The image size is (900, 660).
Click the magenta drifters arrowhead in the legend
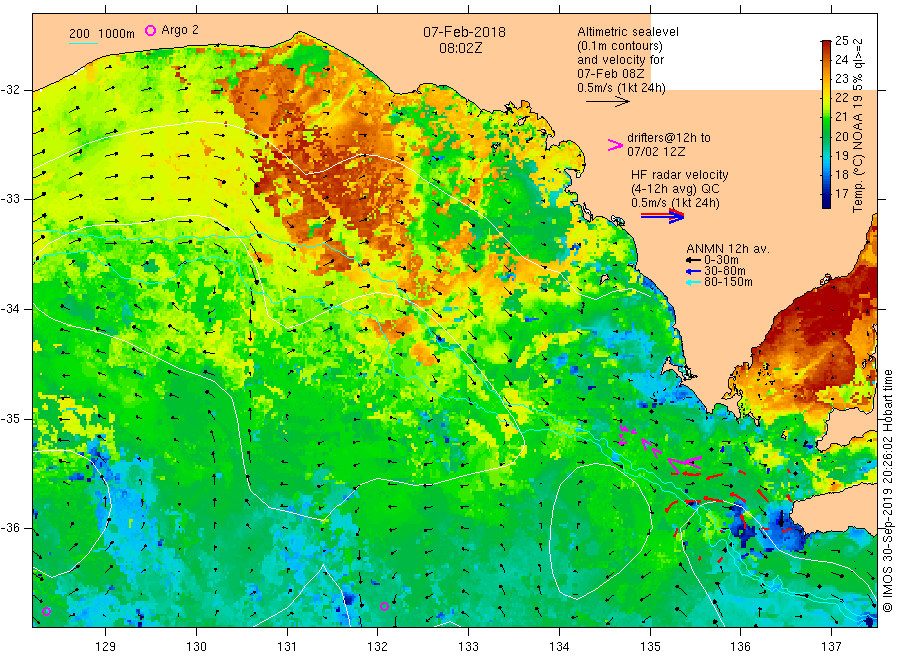615,145
